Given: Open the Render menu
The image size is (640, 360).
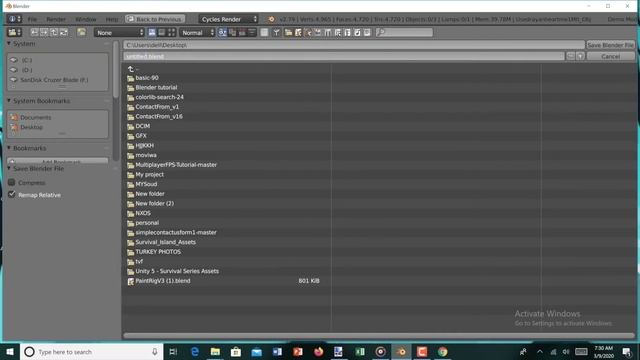Looking at the screenshot, I should coord(56,19).
